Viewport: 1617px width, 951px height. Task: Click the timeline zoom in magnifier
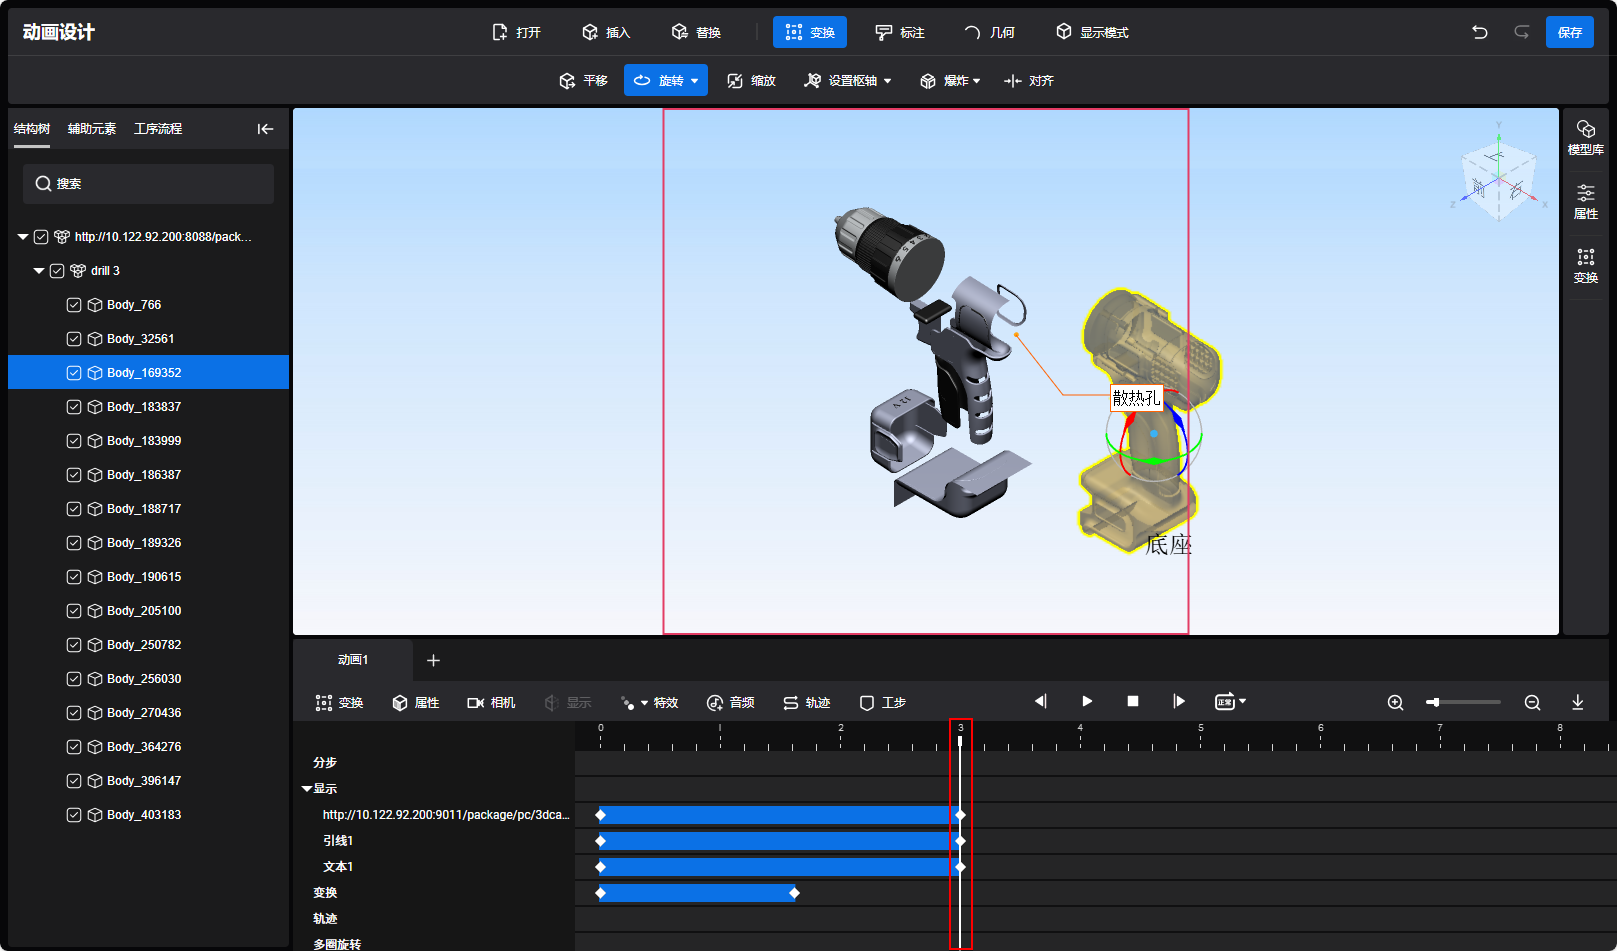pos(1395,702)
